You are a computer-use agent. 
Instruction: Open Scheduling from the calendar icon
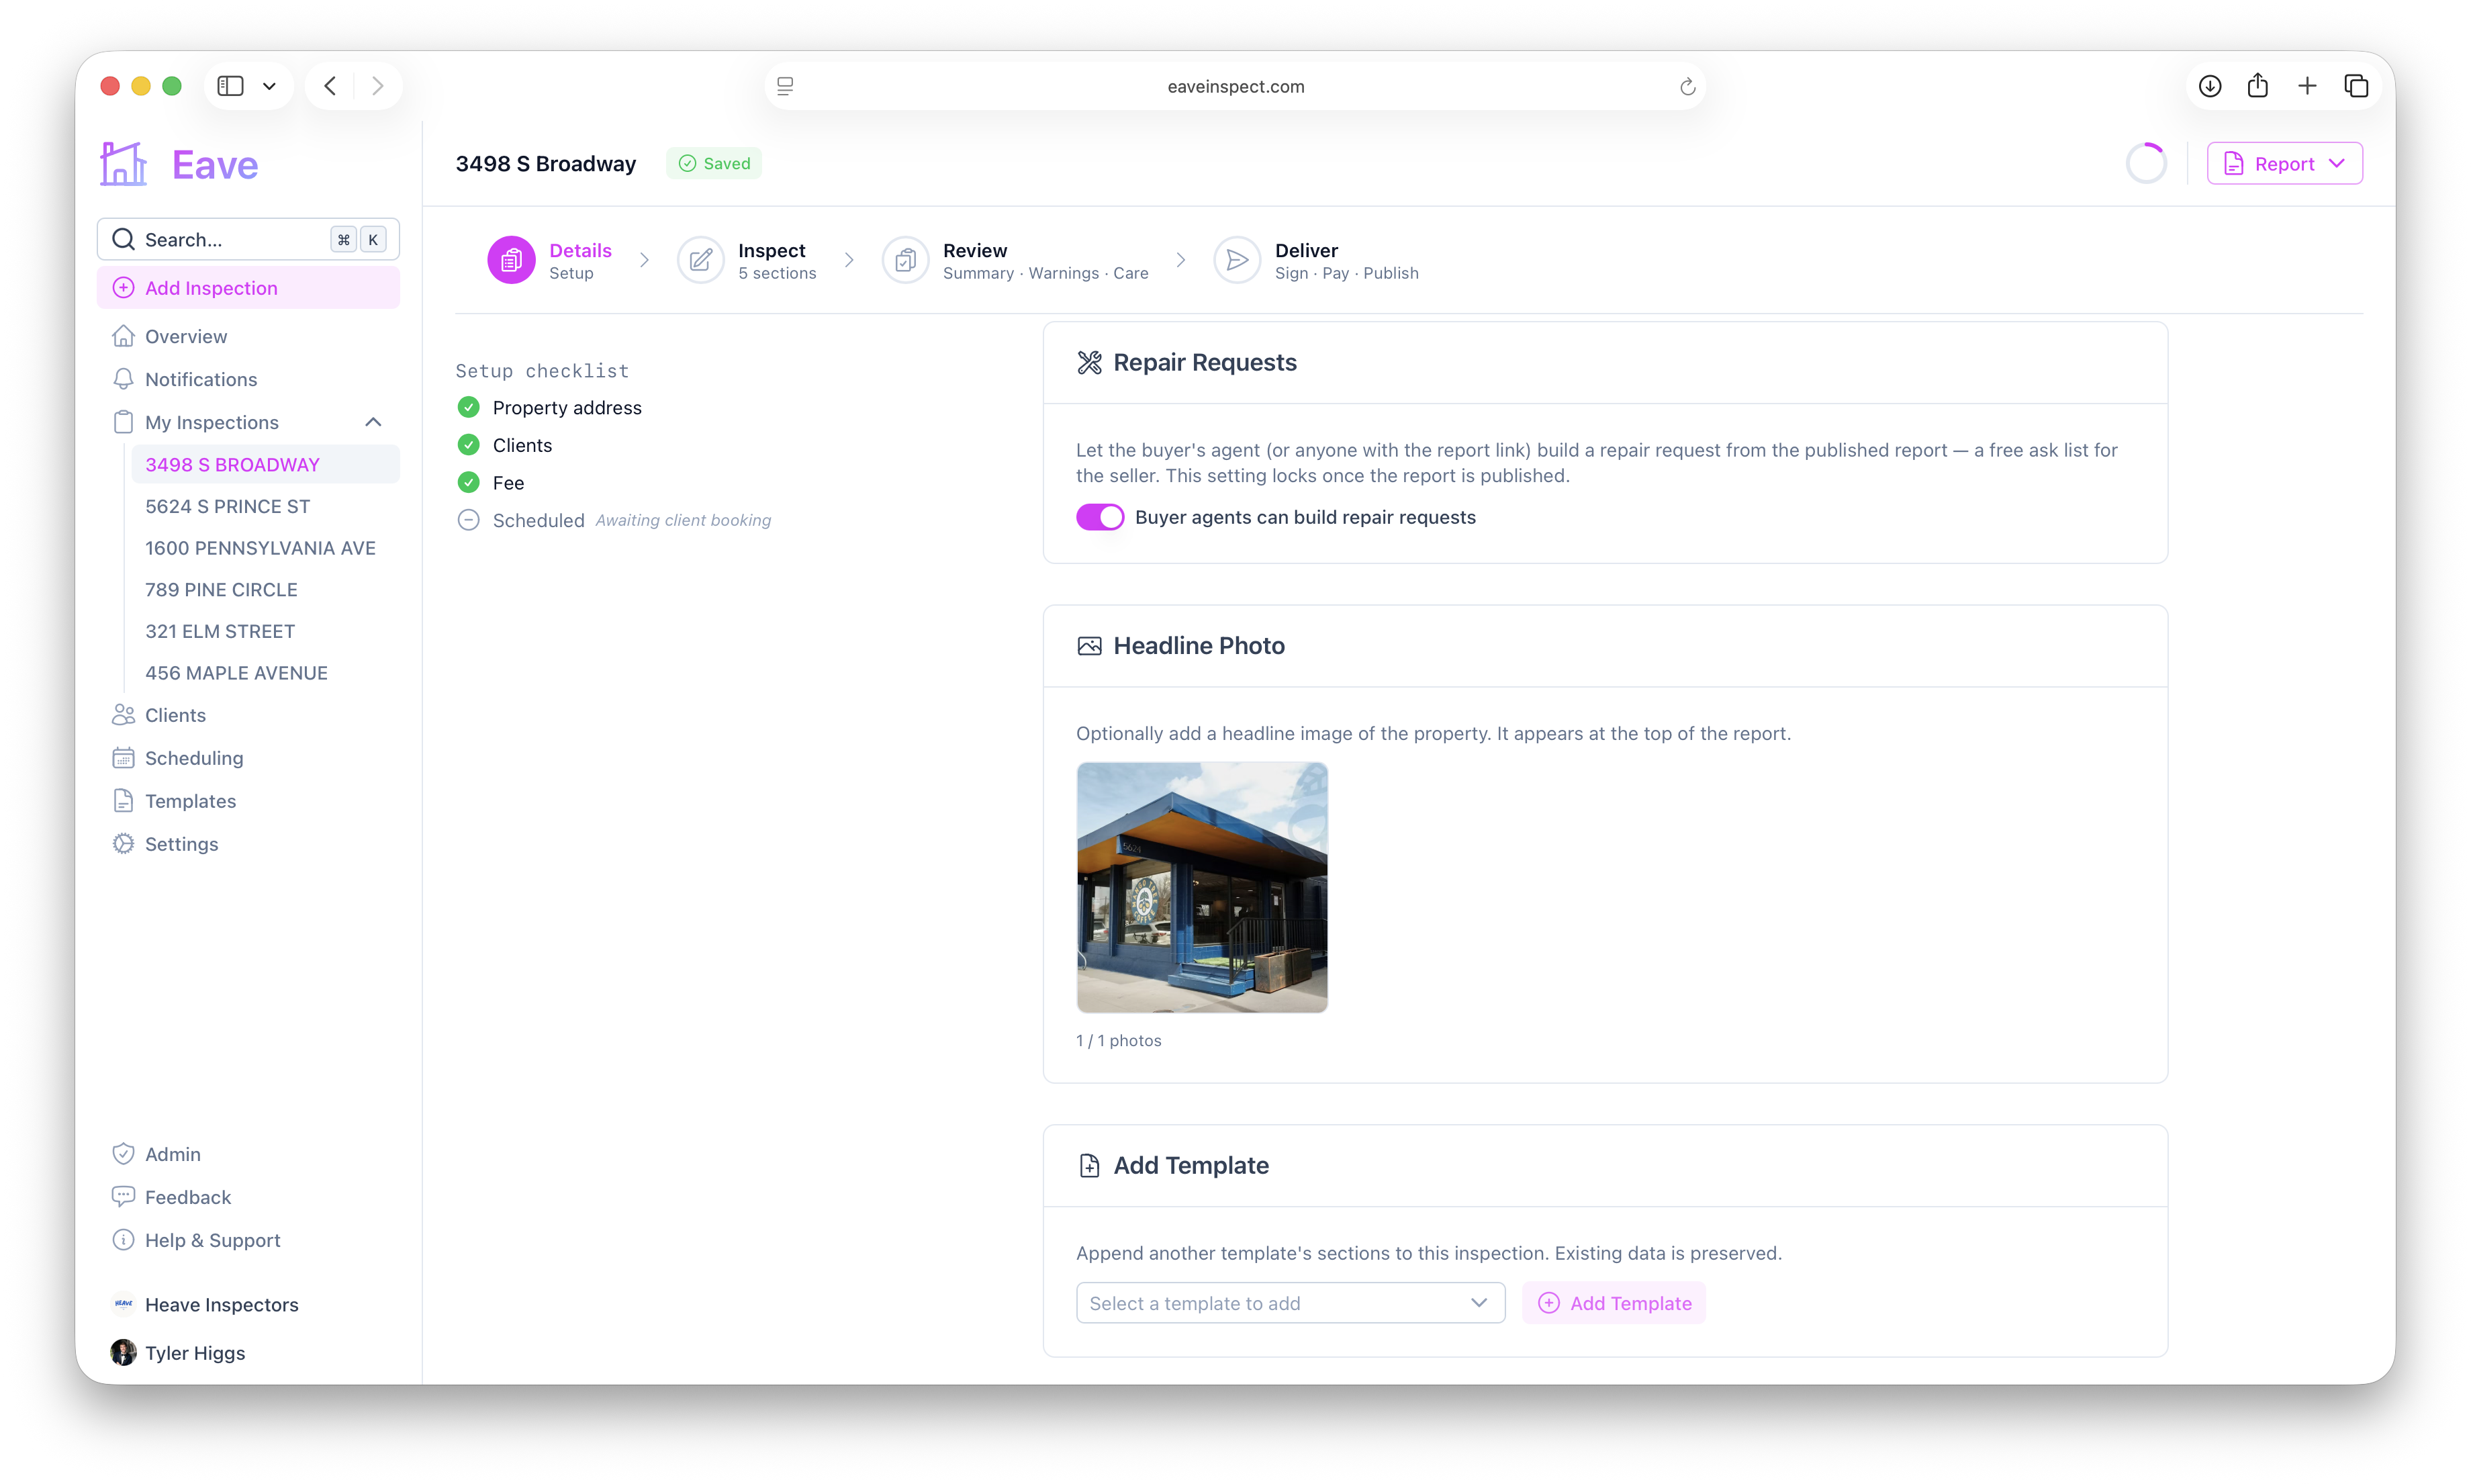(123, 758)
